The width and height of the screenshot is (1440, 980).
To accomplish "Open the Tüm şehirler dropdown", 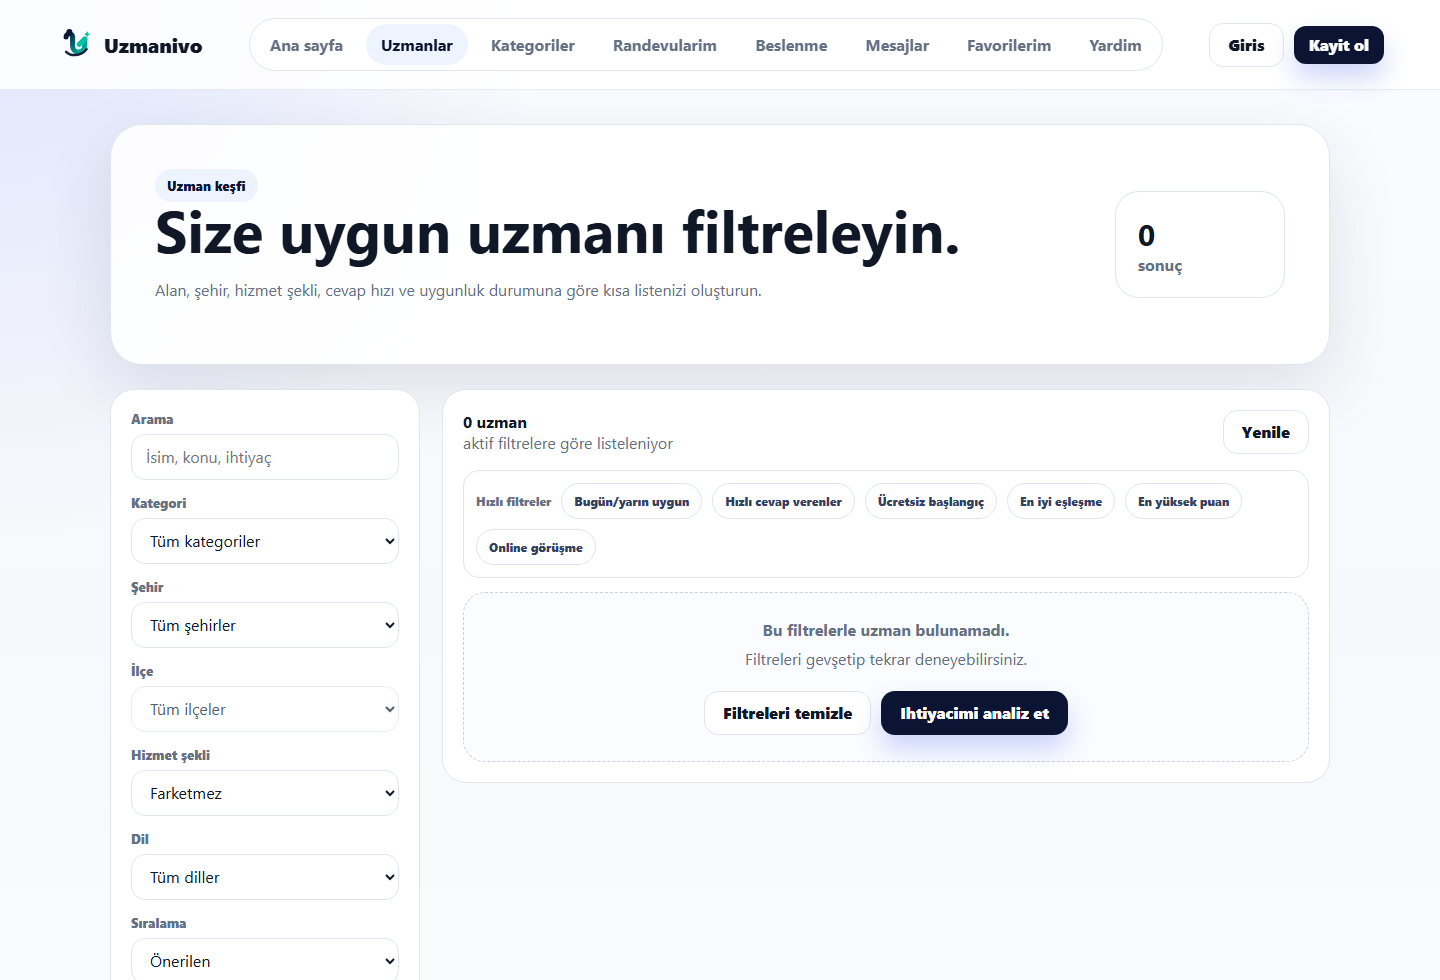I will click(x=265, y=625).
